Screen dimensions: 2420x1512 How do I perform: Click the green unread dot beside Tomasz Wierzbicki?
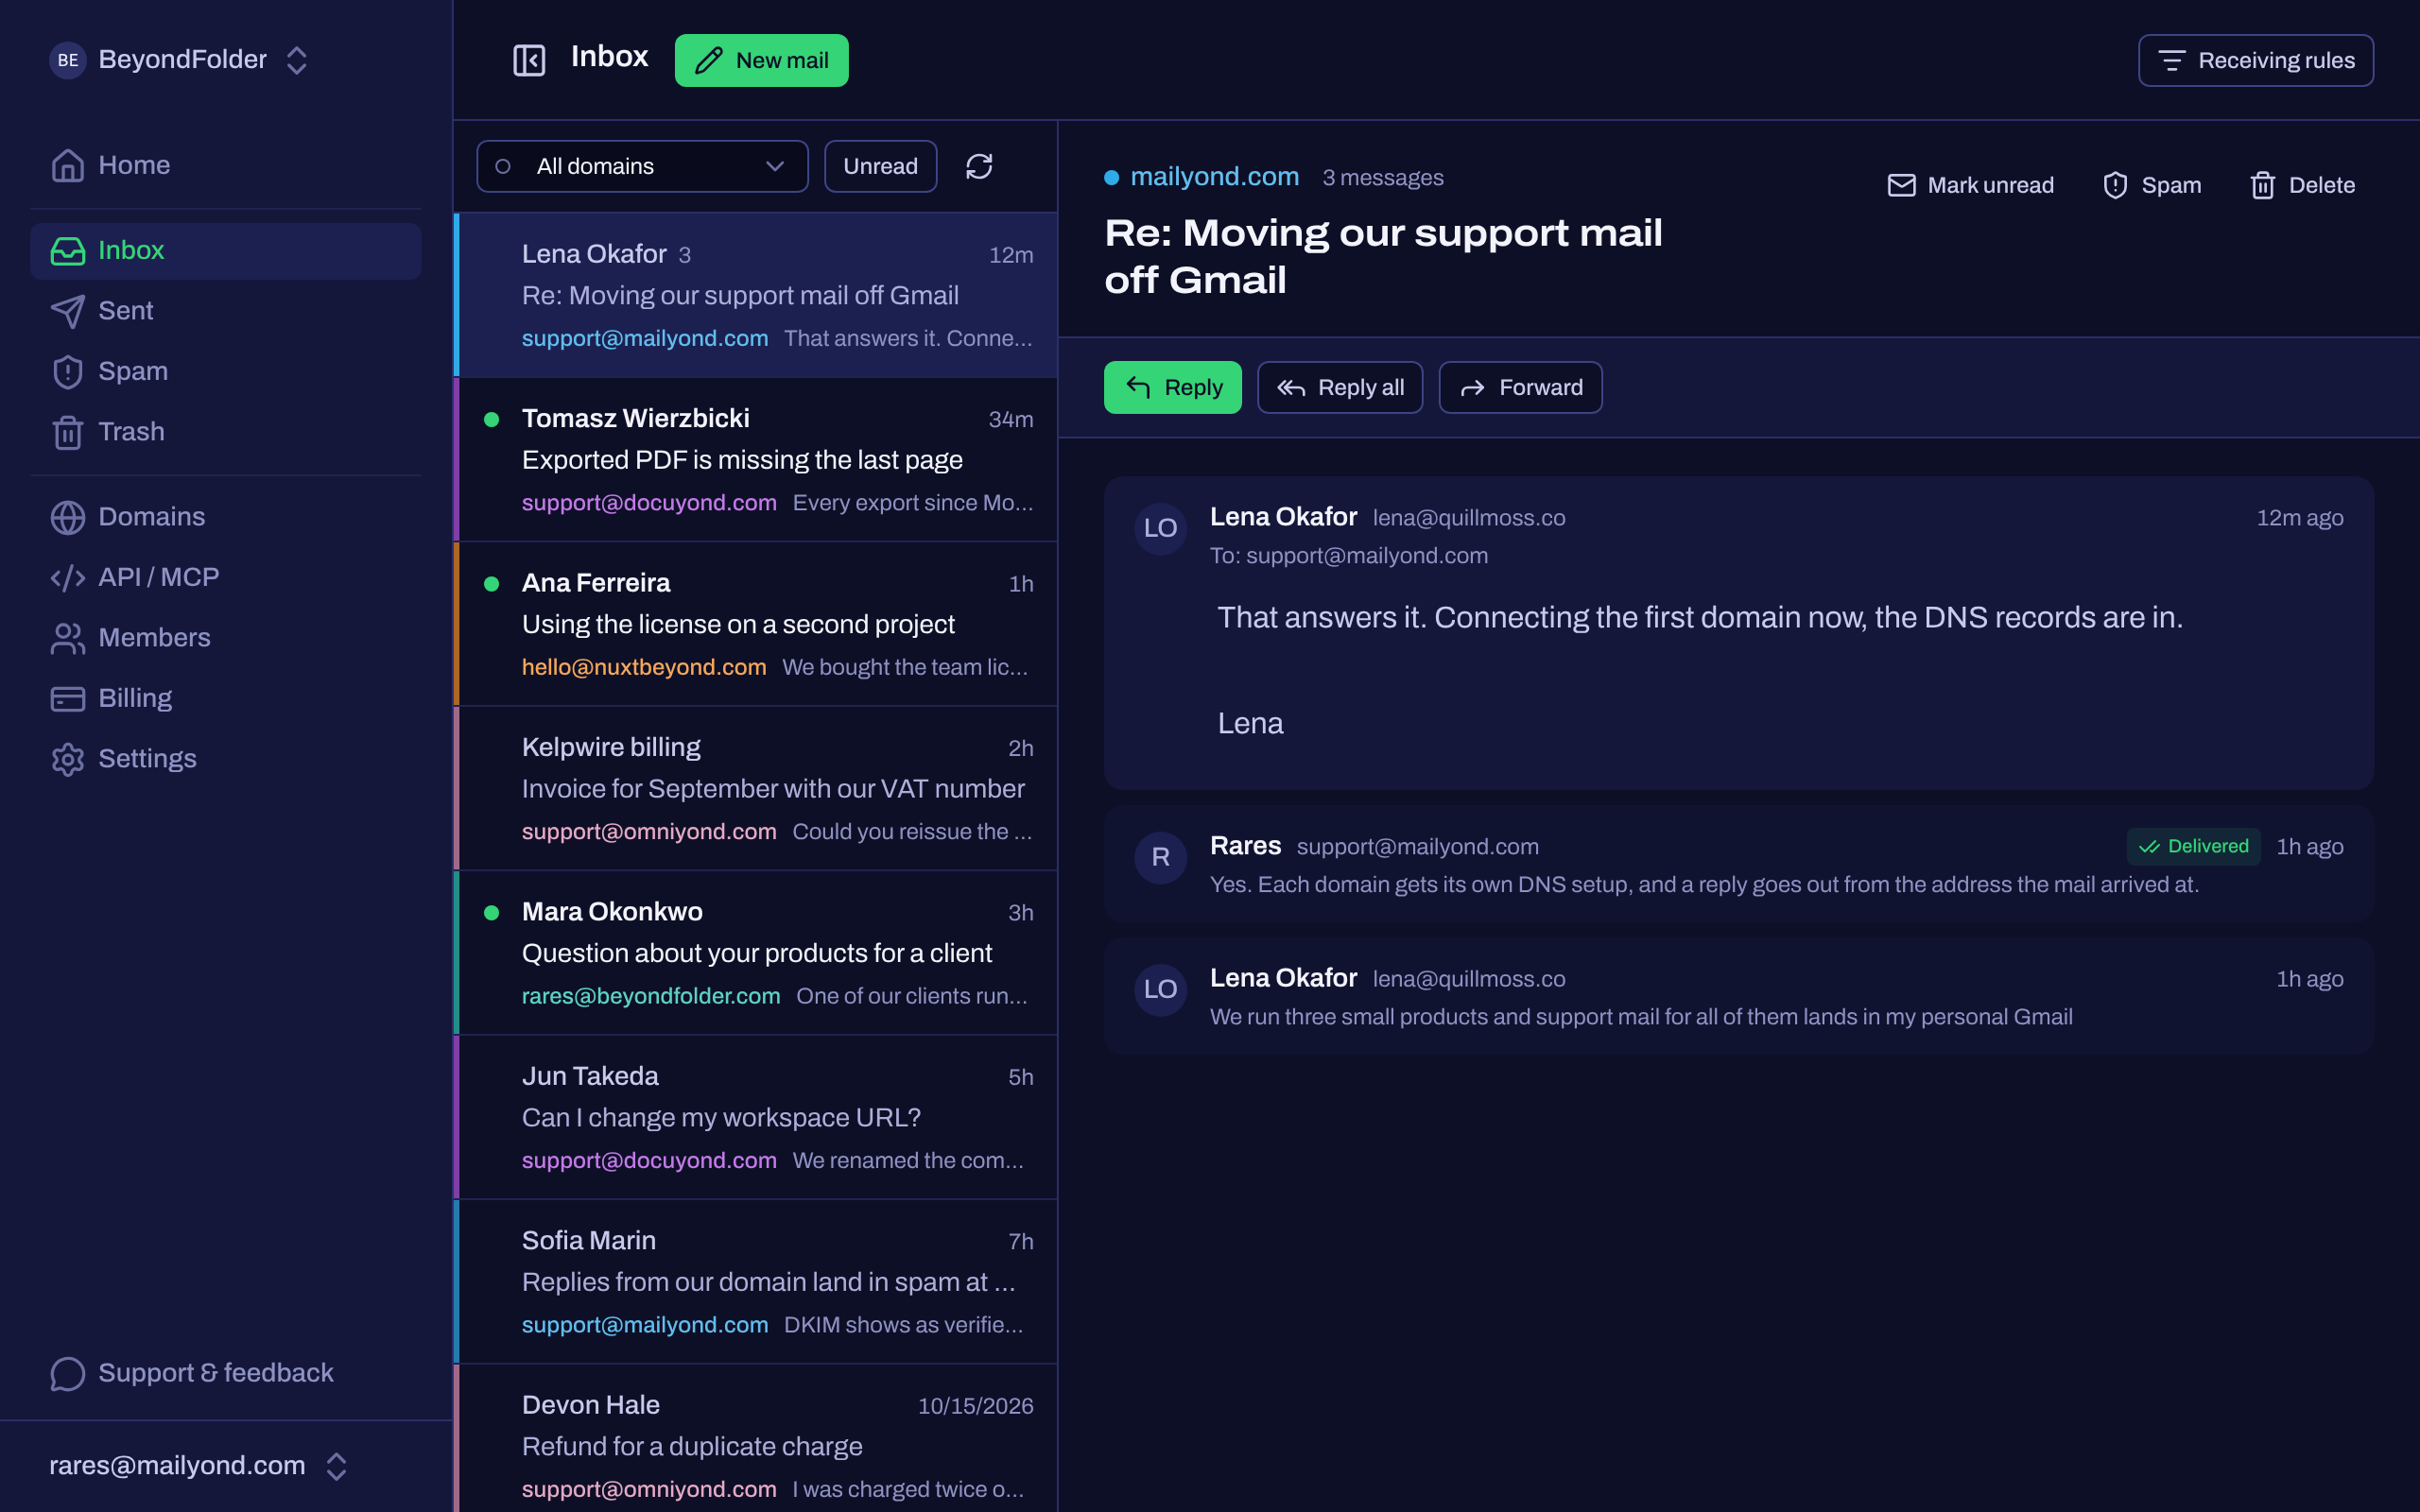pos(491,419)
